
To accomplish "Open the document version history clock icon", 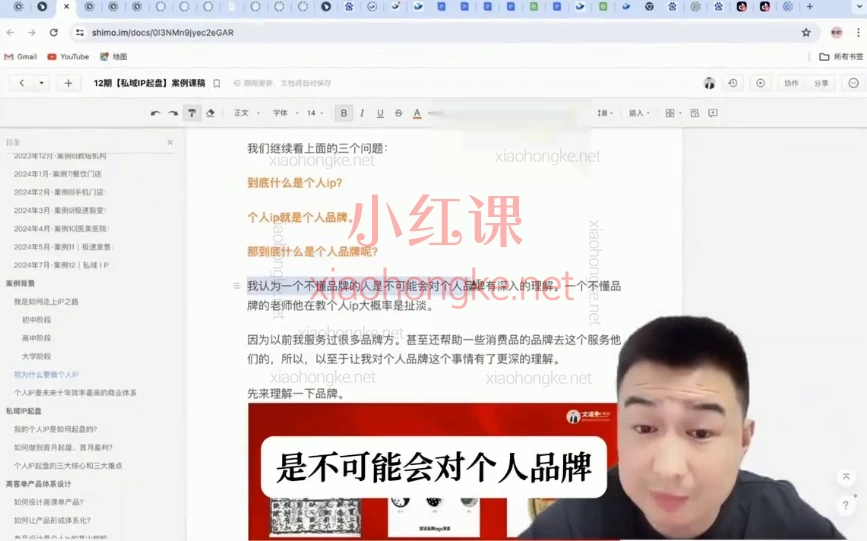I will click(x=733, y=83).
